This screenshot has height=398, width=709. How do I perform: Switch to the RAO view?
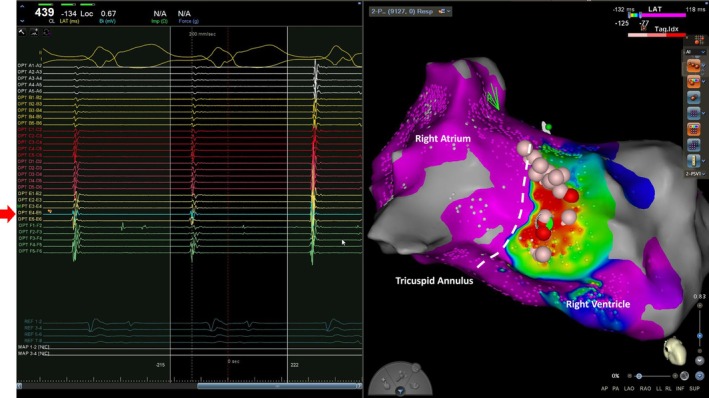(645, 389)
